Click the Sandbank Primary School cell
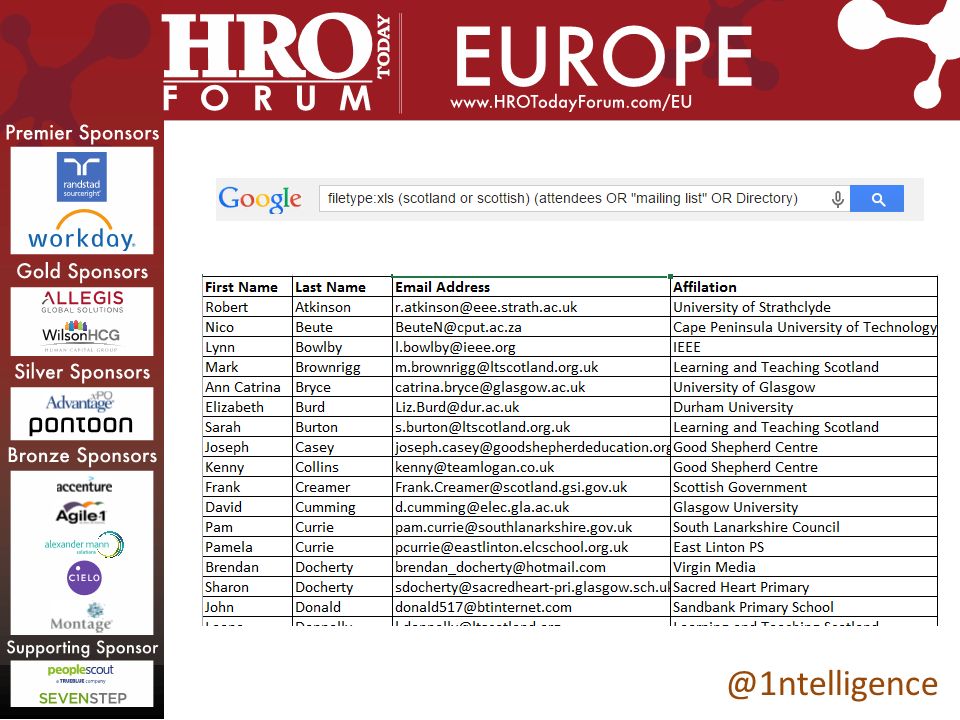The image size is (960, 720). coord(804,607)
